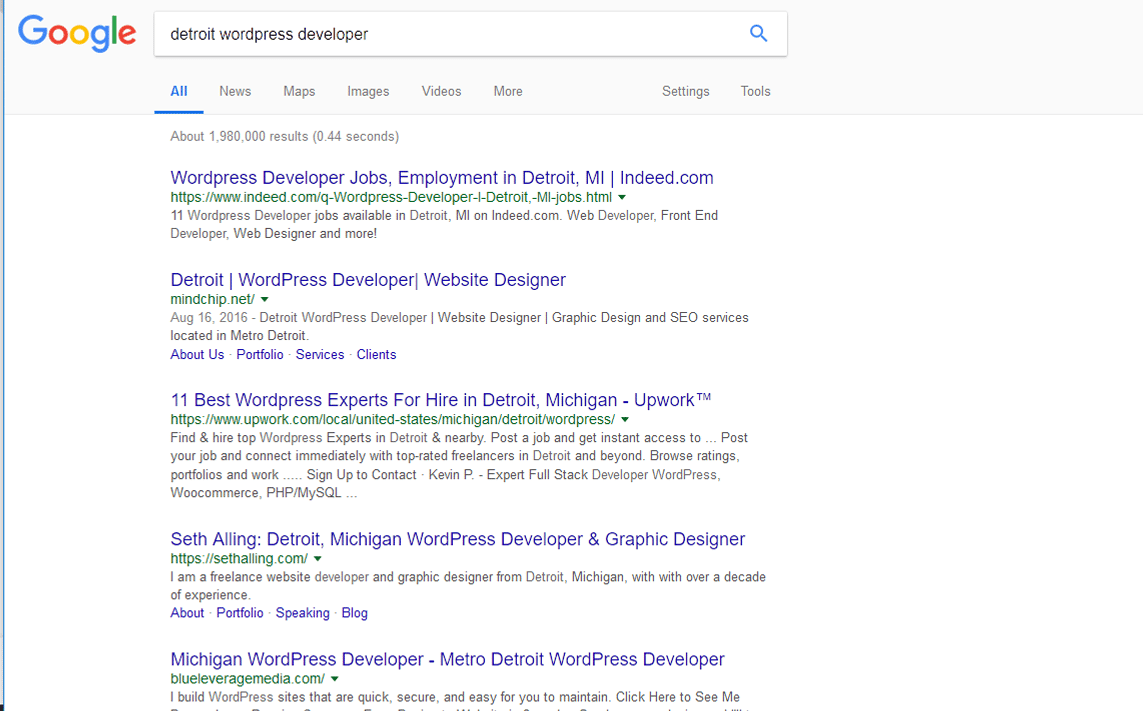Open the Indeed Wordpress Developer Jobs result
The image size is (1143, 711).
(442, 178)
